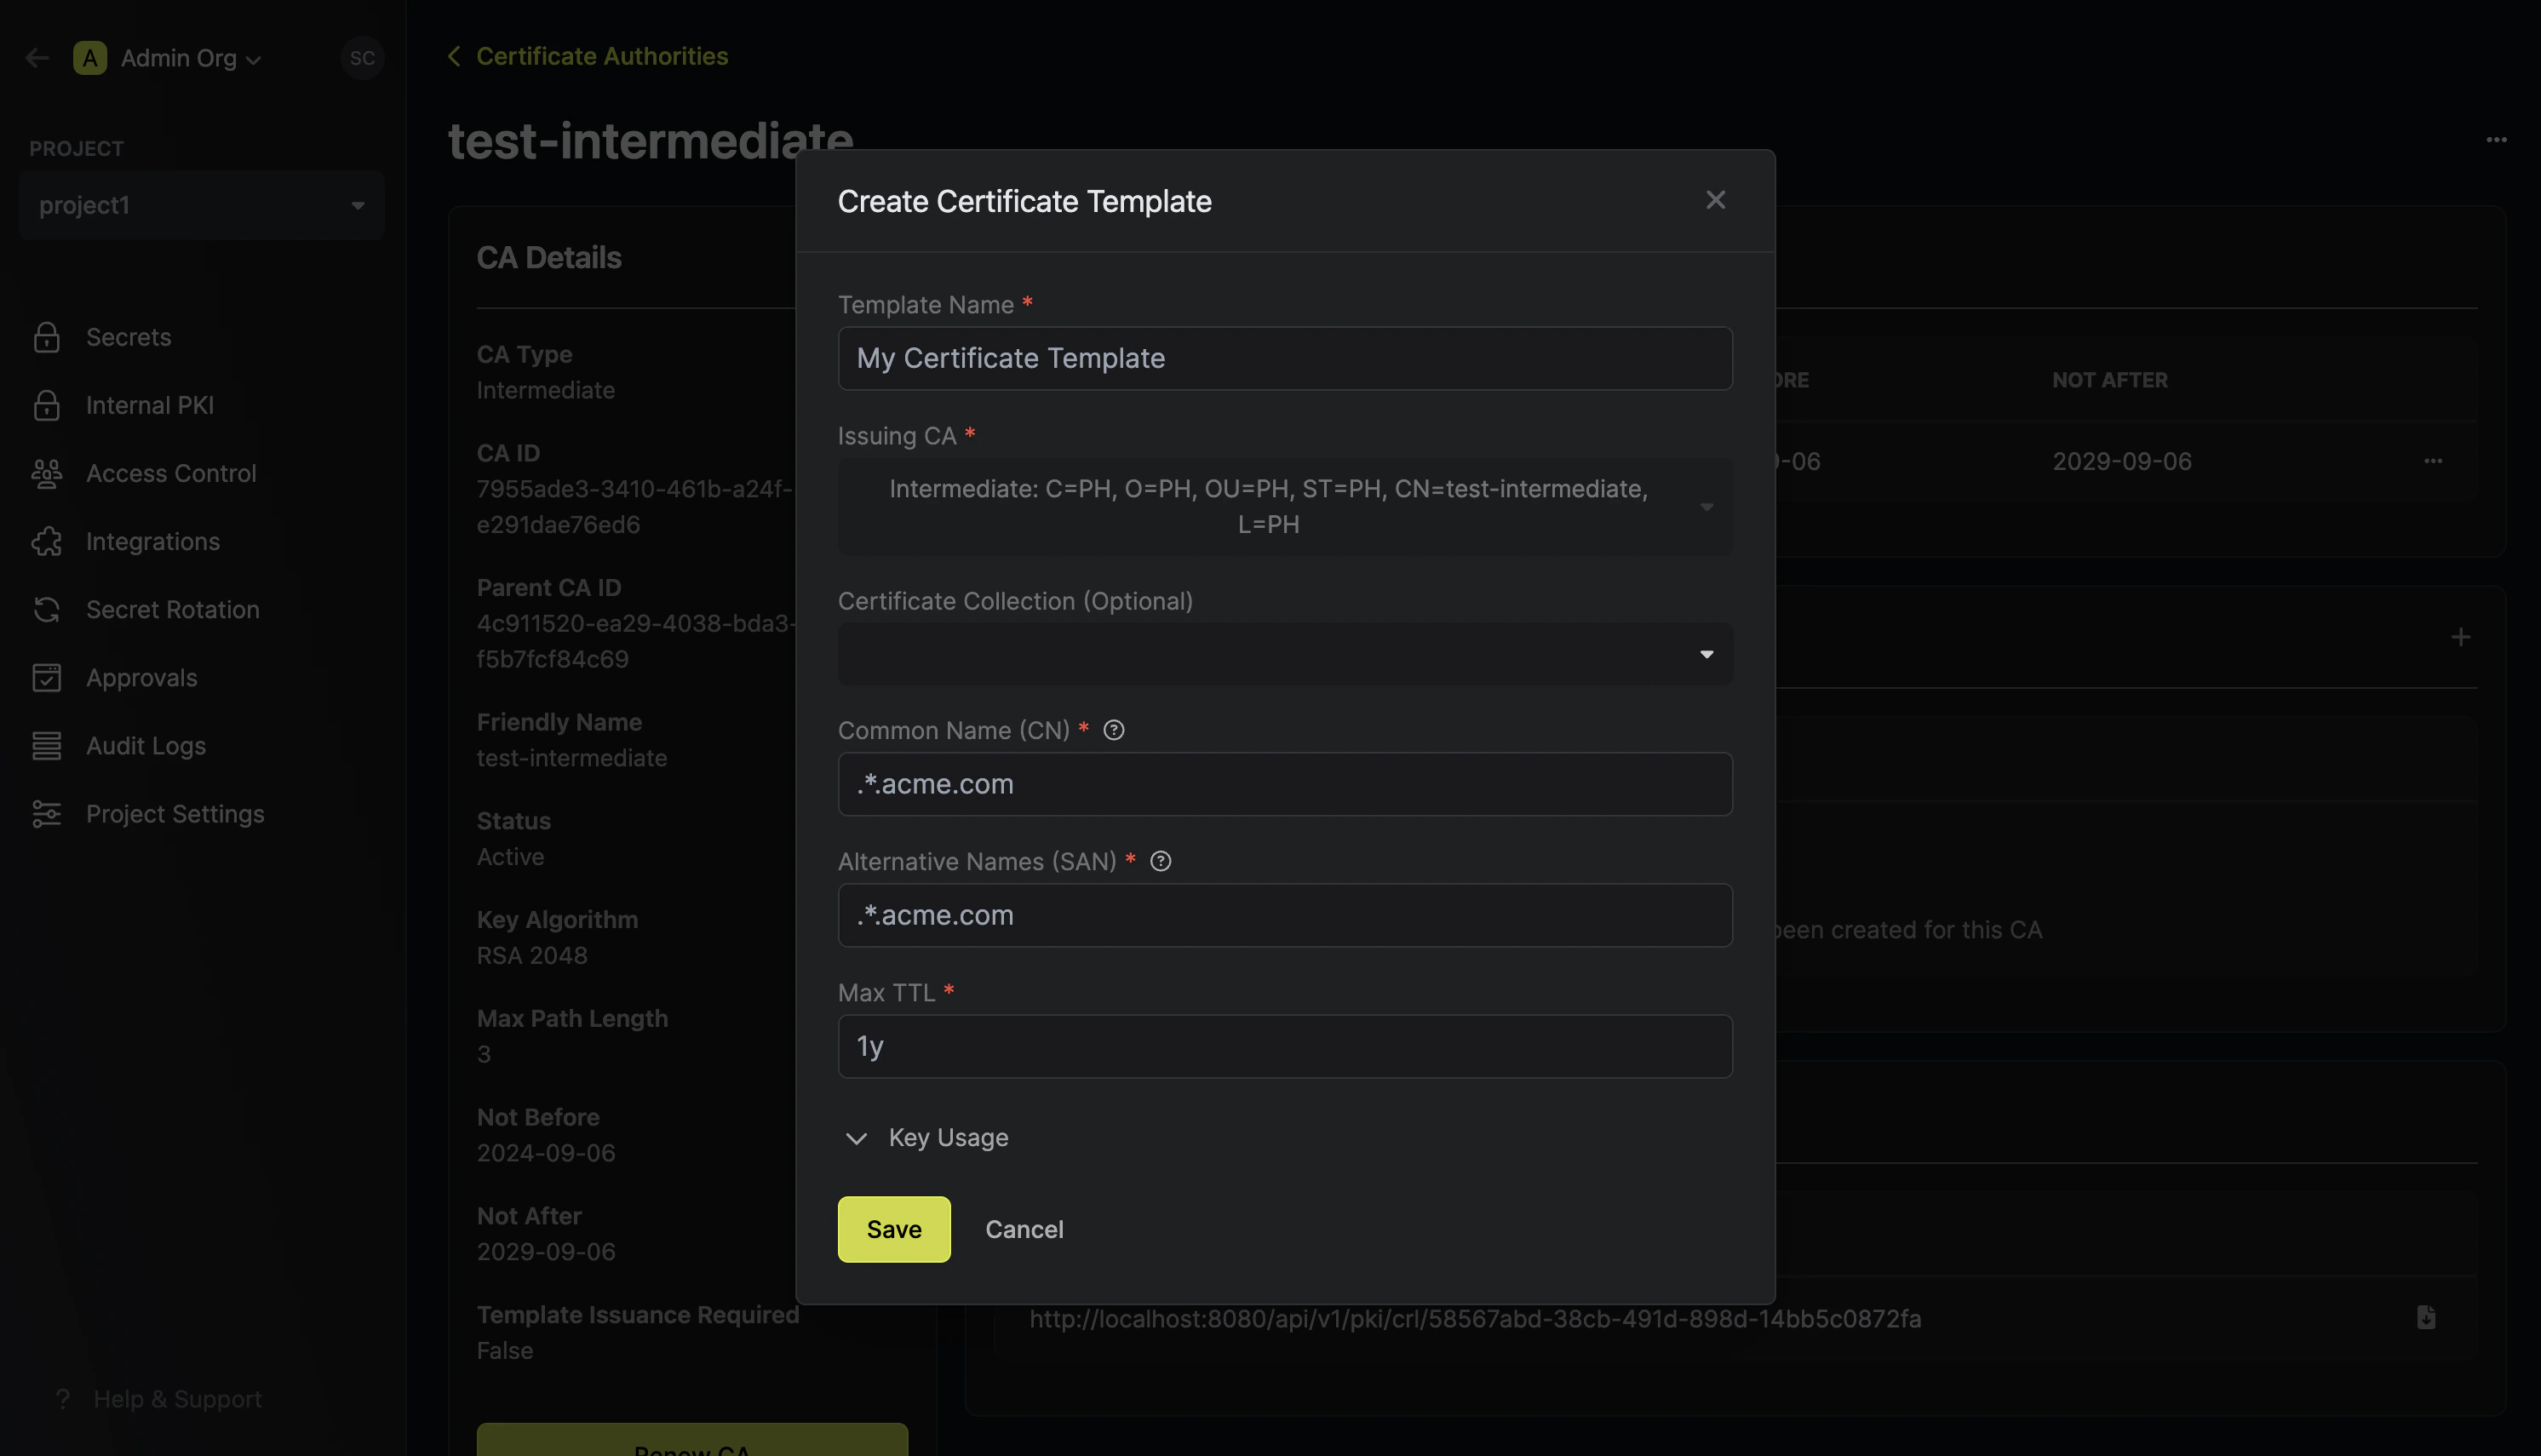Open the page options ellipsis menu
The height and width of the screenshot is (1456, 2541).
tap(2496, 139)
